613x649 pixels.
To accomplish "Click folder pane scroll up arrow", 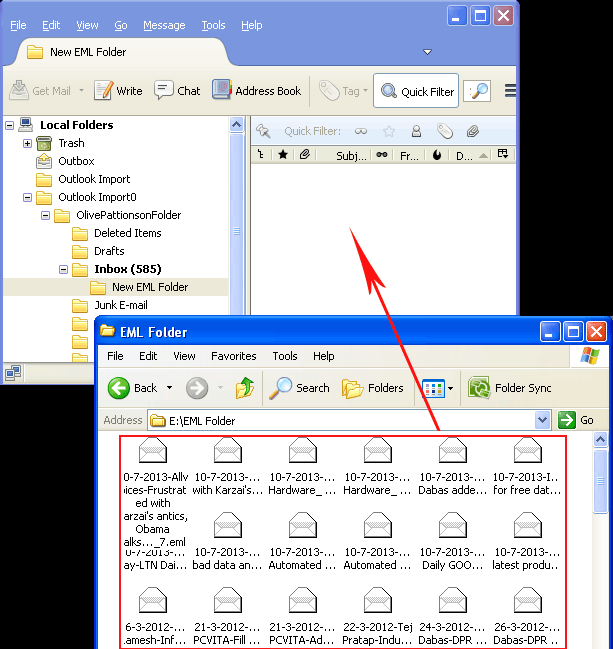I will click(x=236, y=124).
